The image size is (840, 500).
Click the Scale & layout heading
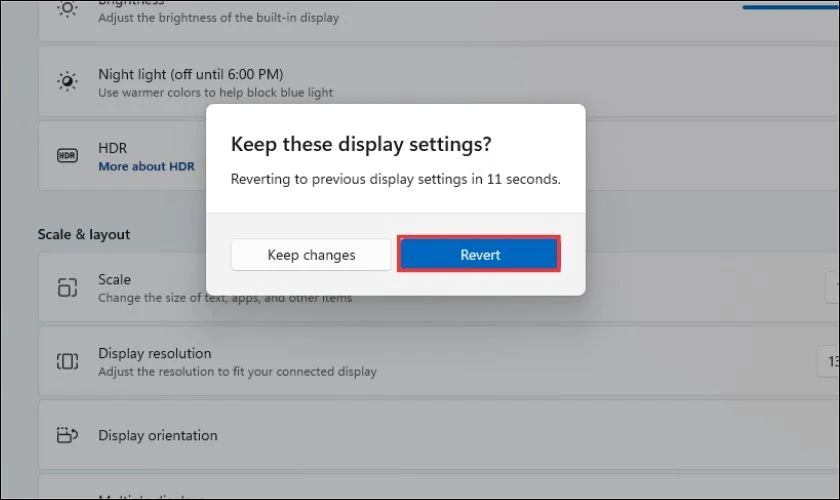pos(84,234)
